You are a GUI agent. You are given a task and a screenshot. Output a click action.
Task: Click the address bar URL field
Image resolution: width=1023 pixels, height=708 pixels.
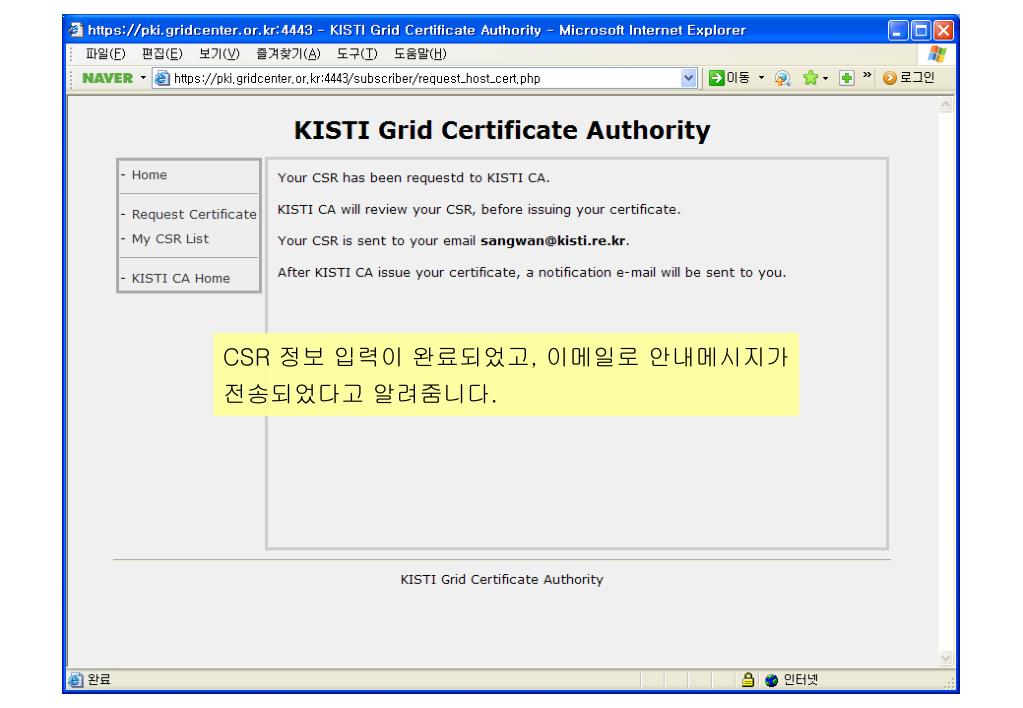click(418, 78)
